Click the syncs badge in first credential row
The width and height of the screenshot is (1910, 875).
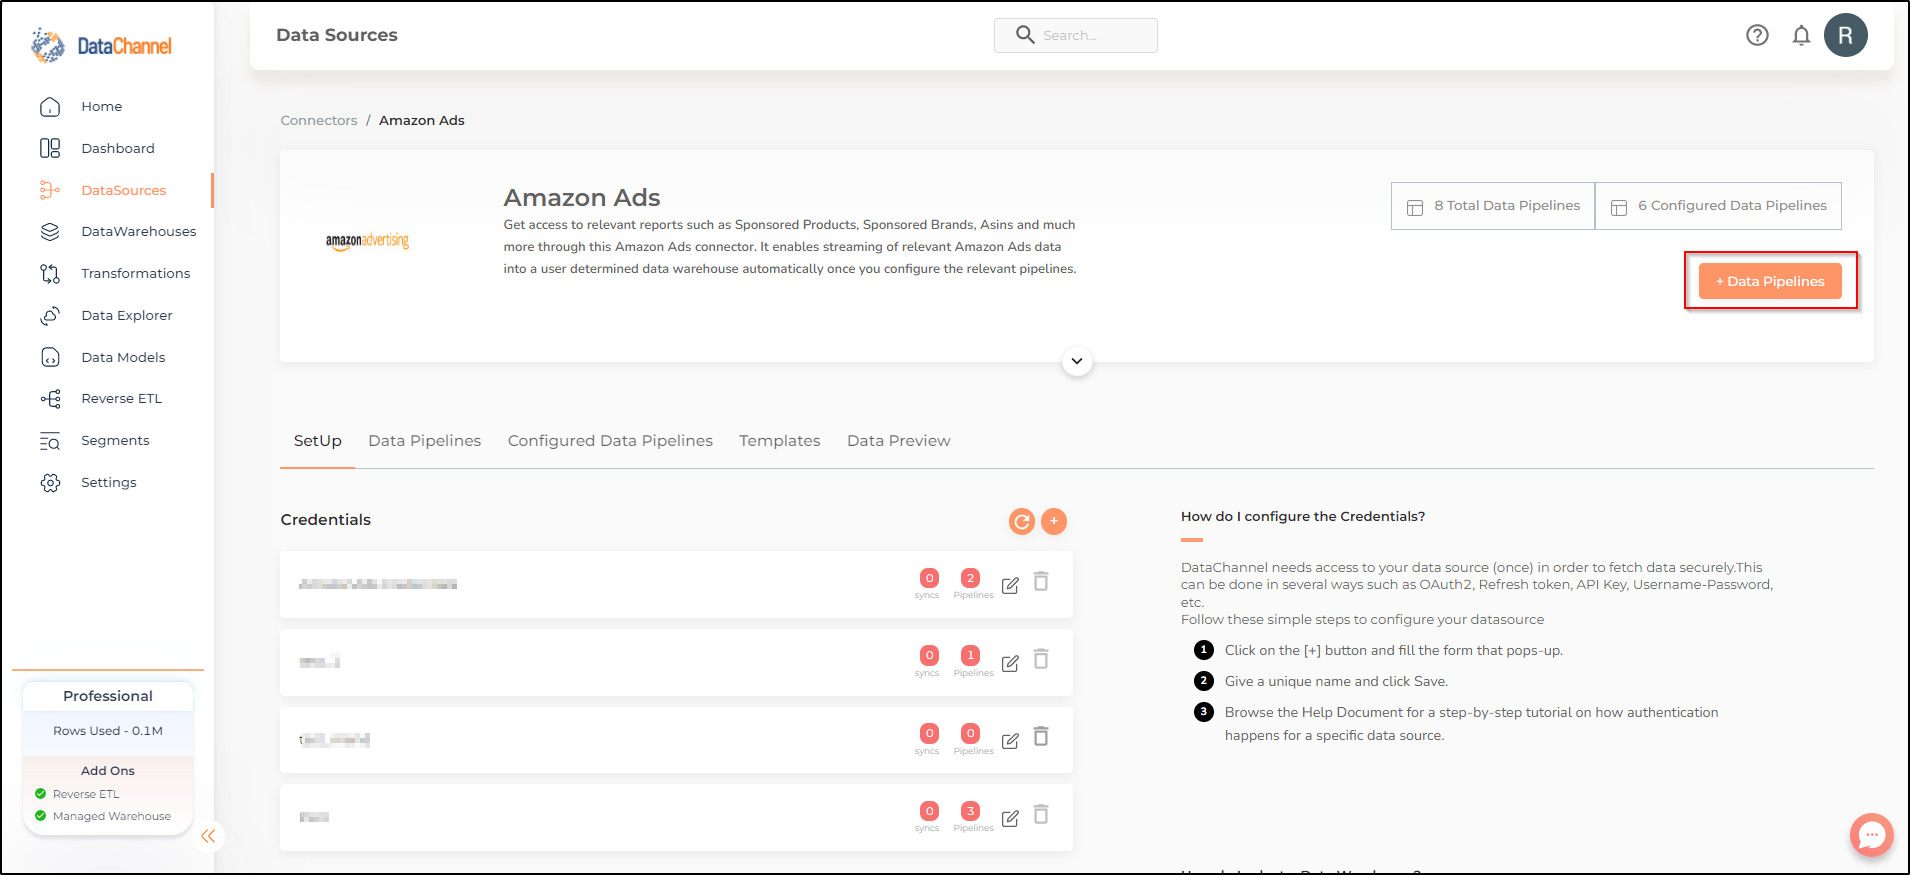point(929,578)
